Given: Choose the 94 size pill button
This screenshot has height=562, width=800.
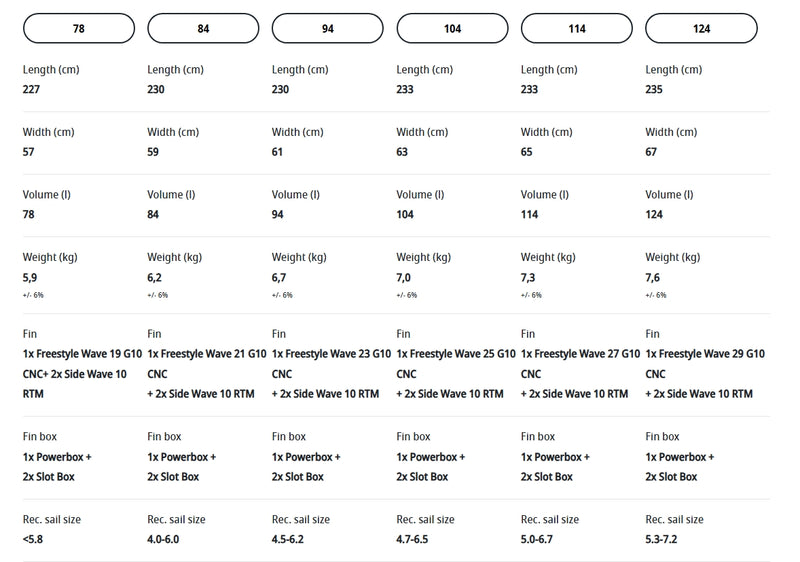Looking at the screenshot, I should 328,29.
